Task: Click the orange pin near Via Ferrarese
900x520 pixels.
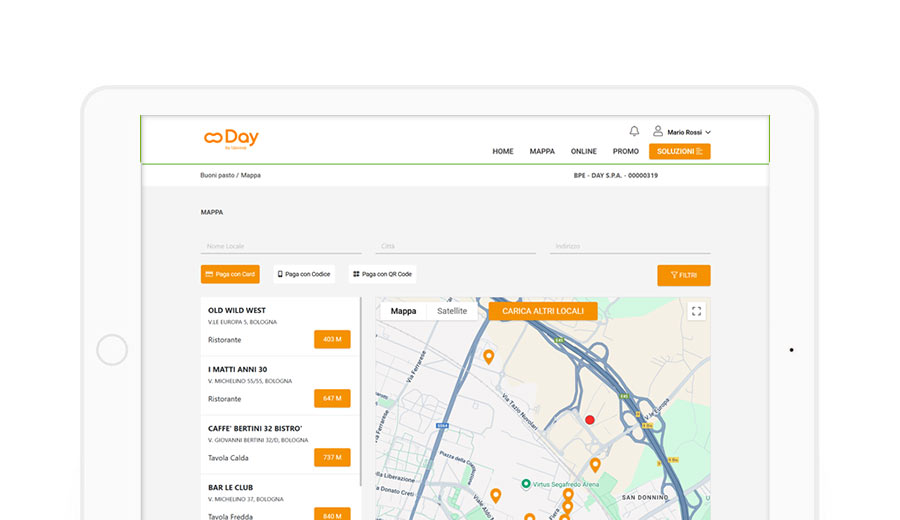Action: (488, 357)
